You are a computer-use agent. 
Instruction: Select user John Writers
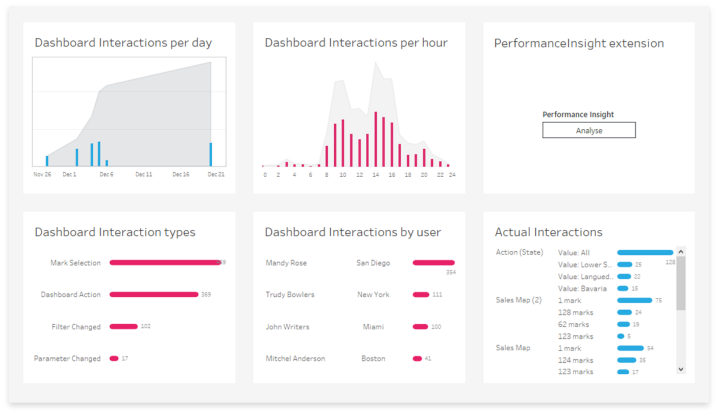coord(288,327)
